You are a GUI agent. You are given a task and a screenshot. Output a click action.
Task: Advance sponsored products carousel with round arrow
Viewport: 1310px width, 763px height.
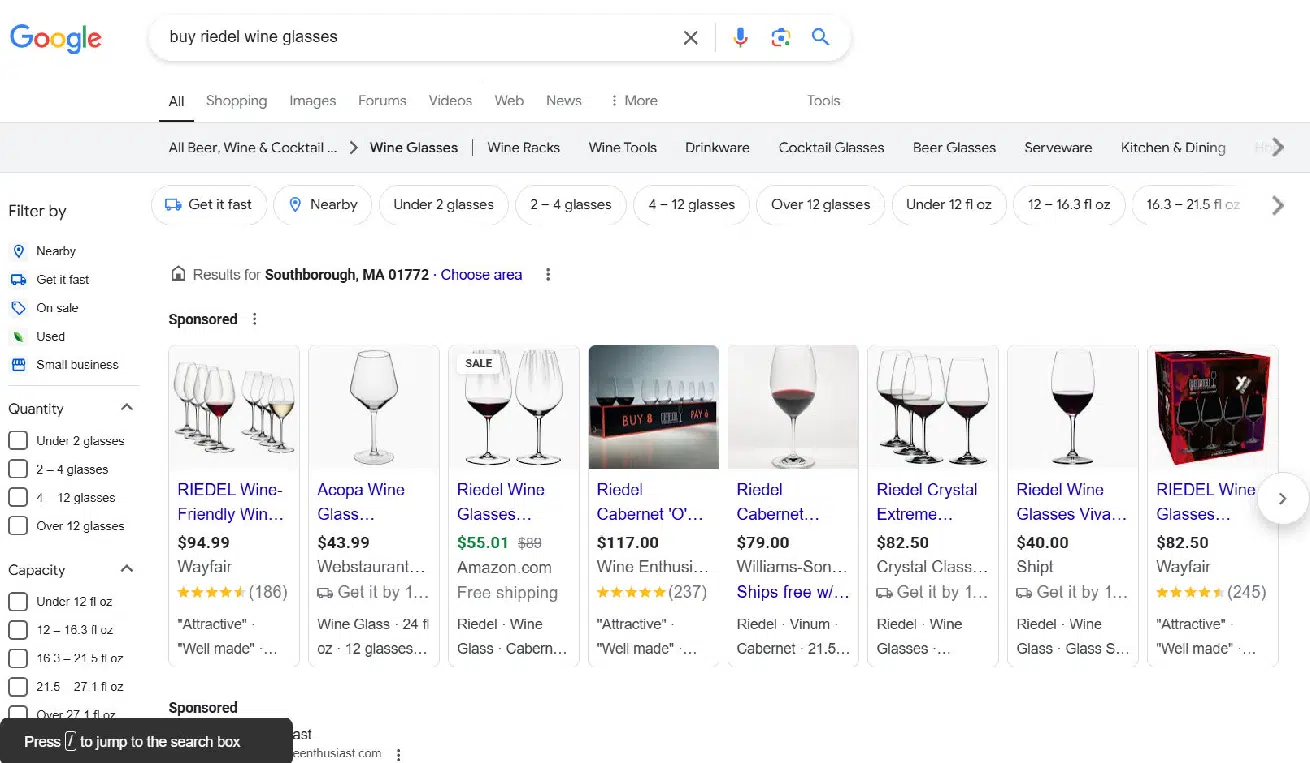point(1282,498)
